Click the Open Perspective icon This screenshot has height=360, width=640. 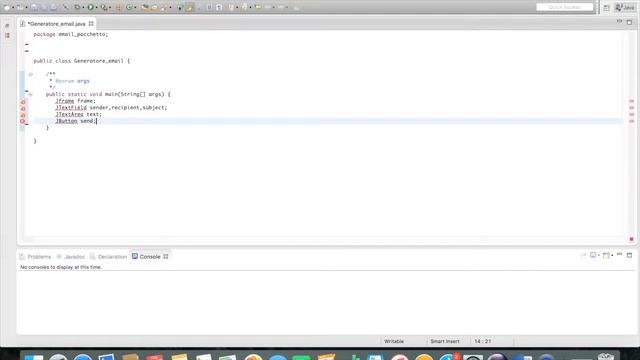(607, 8)
